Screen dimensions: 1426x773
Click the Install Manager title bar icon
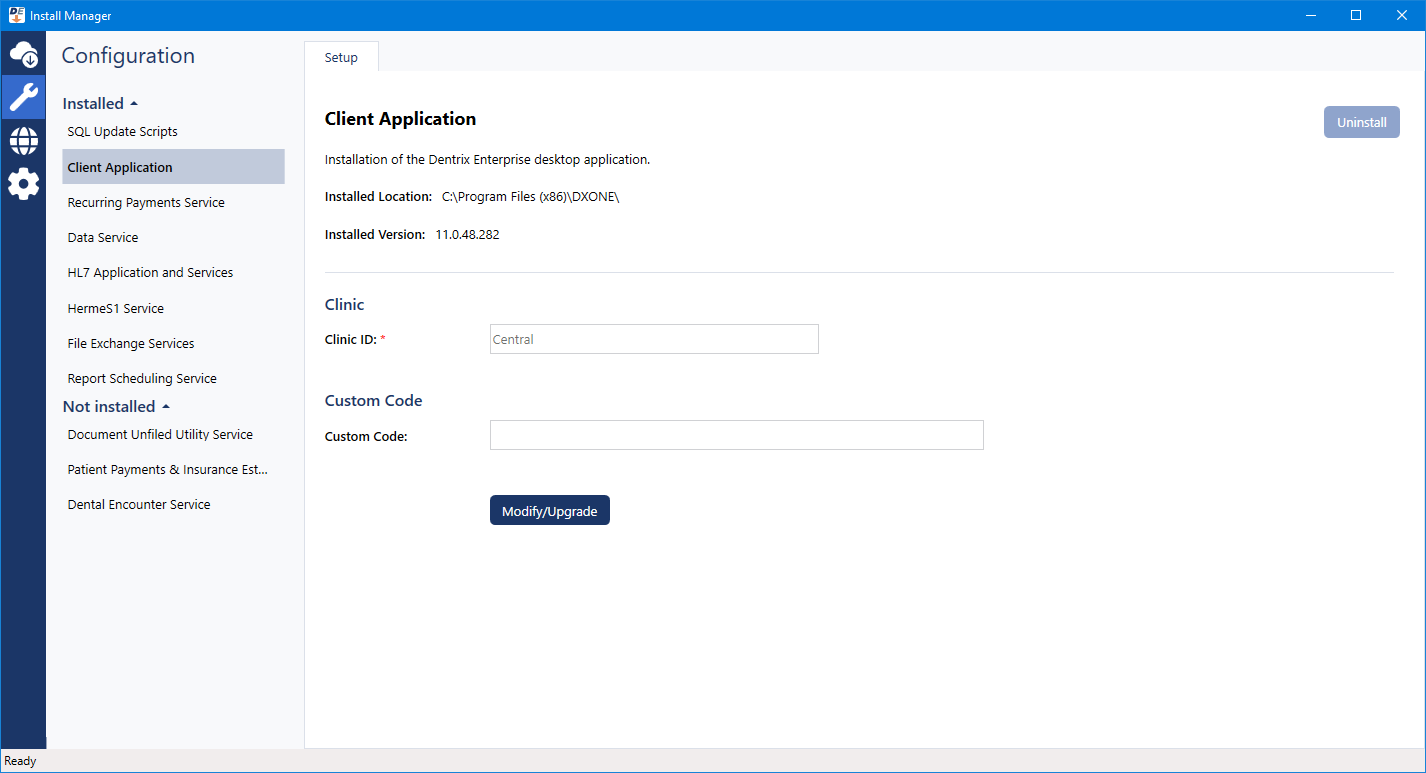coord(16,15)
